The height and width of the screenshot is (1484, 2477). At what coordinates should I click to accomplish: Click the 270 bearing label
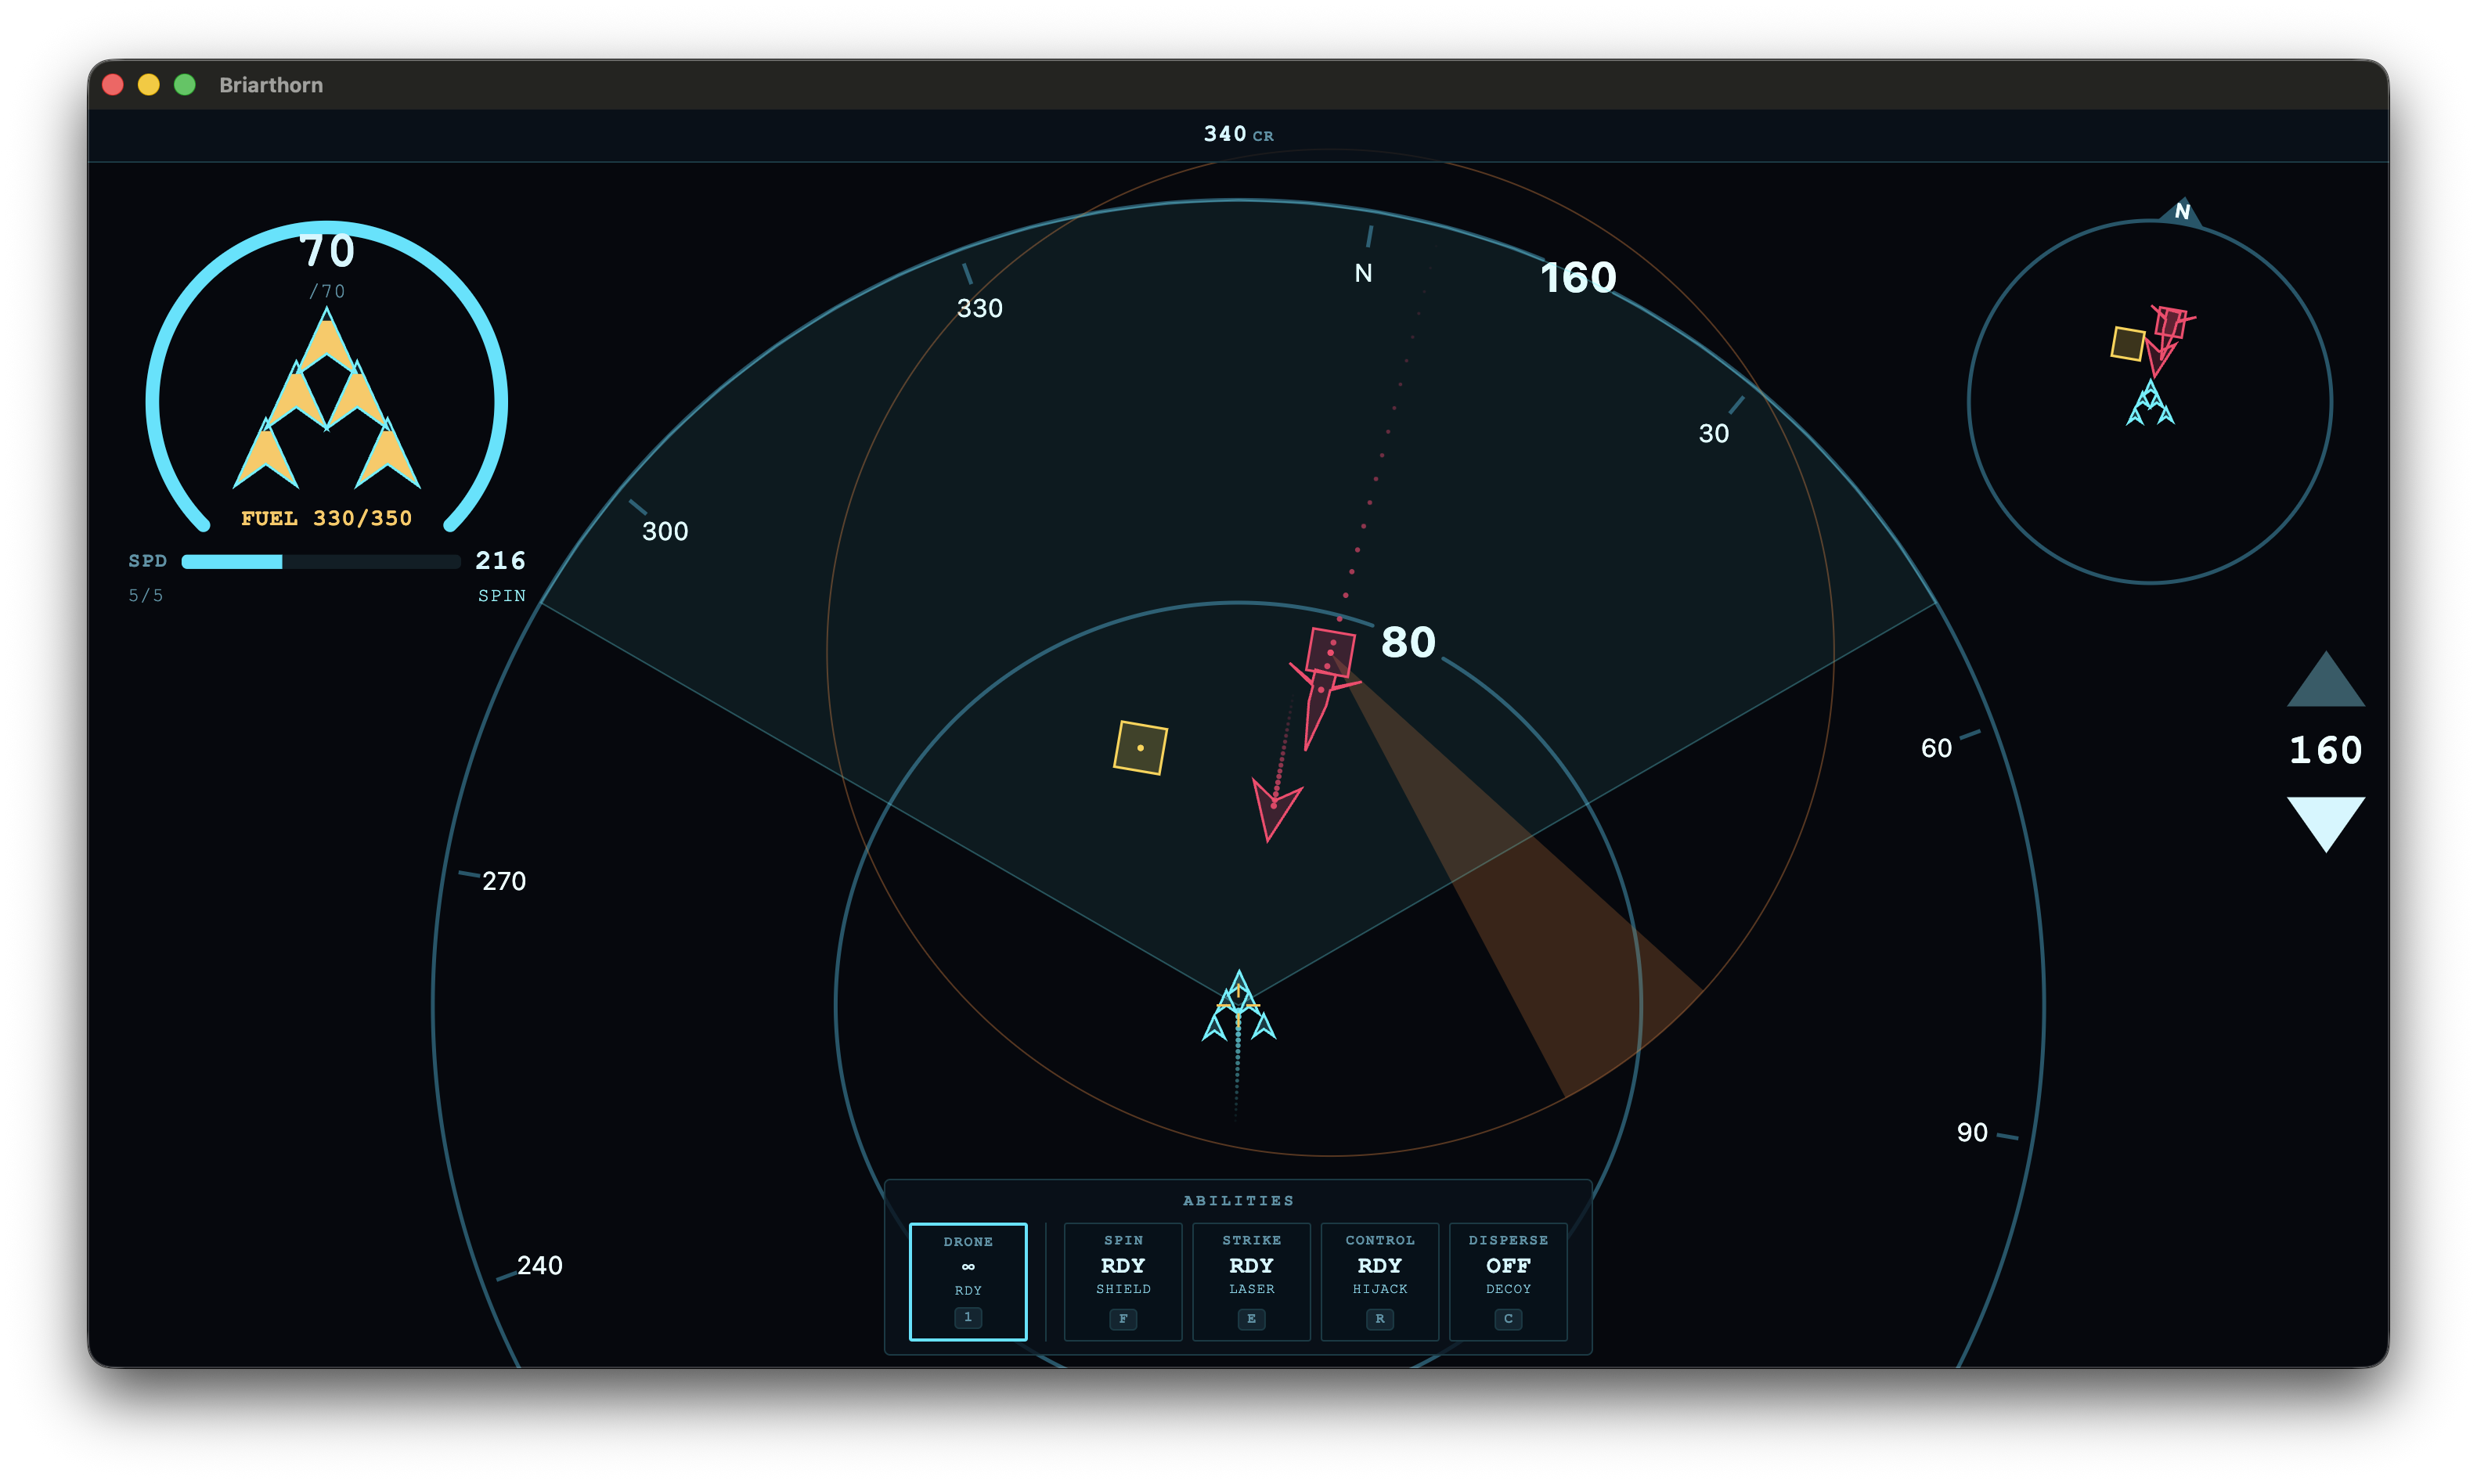click(503, 881)
